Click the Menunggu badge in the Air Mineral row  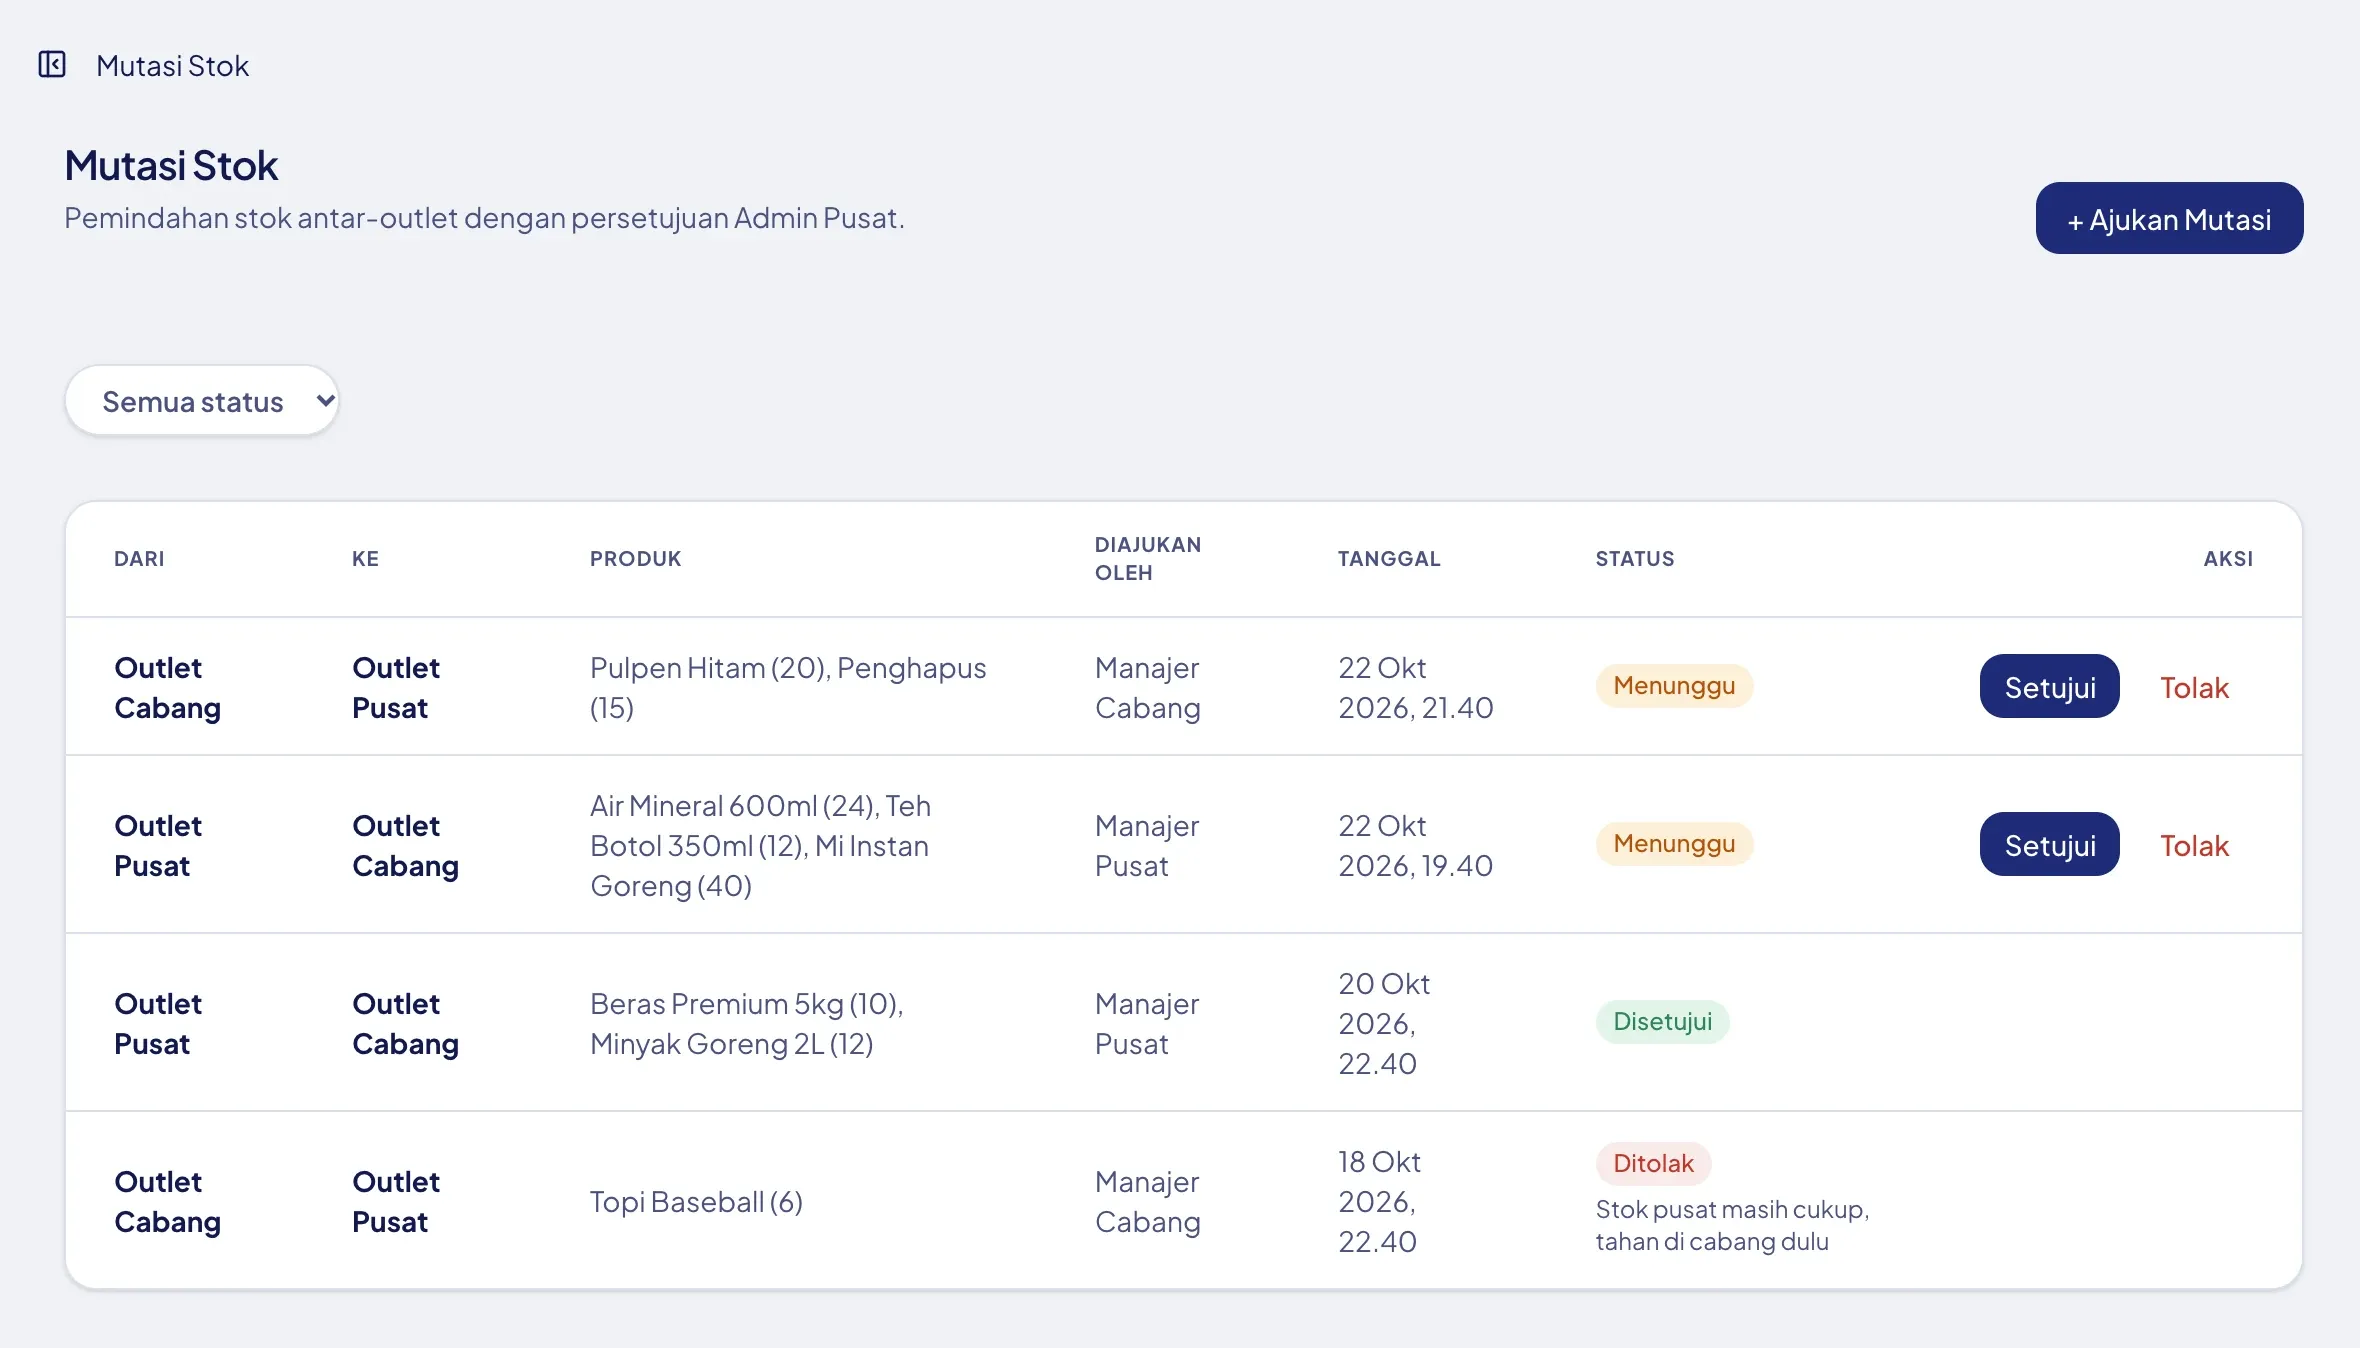1674,844
